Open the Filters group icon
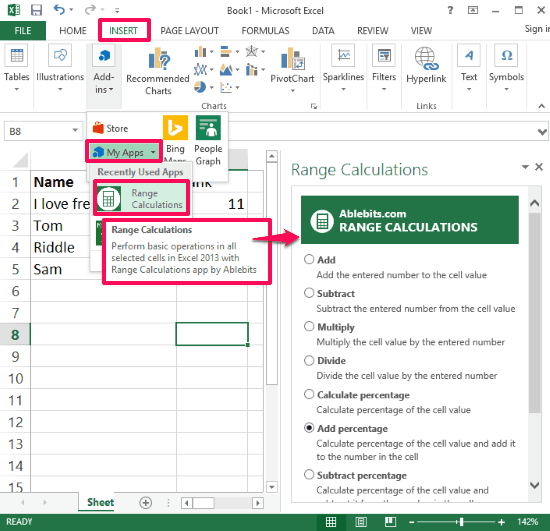 click(384, 55)
